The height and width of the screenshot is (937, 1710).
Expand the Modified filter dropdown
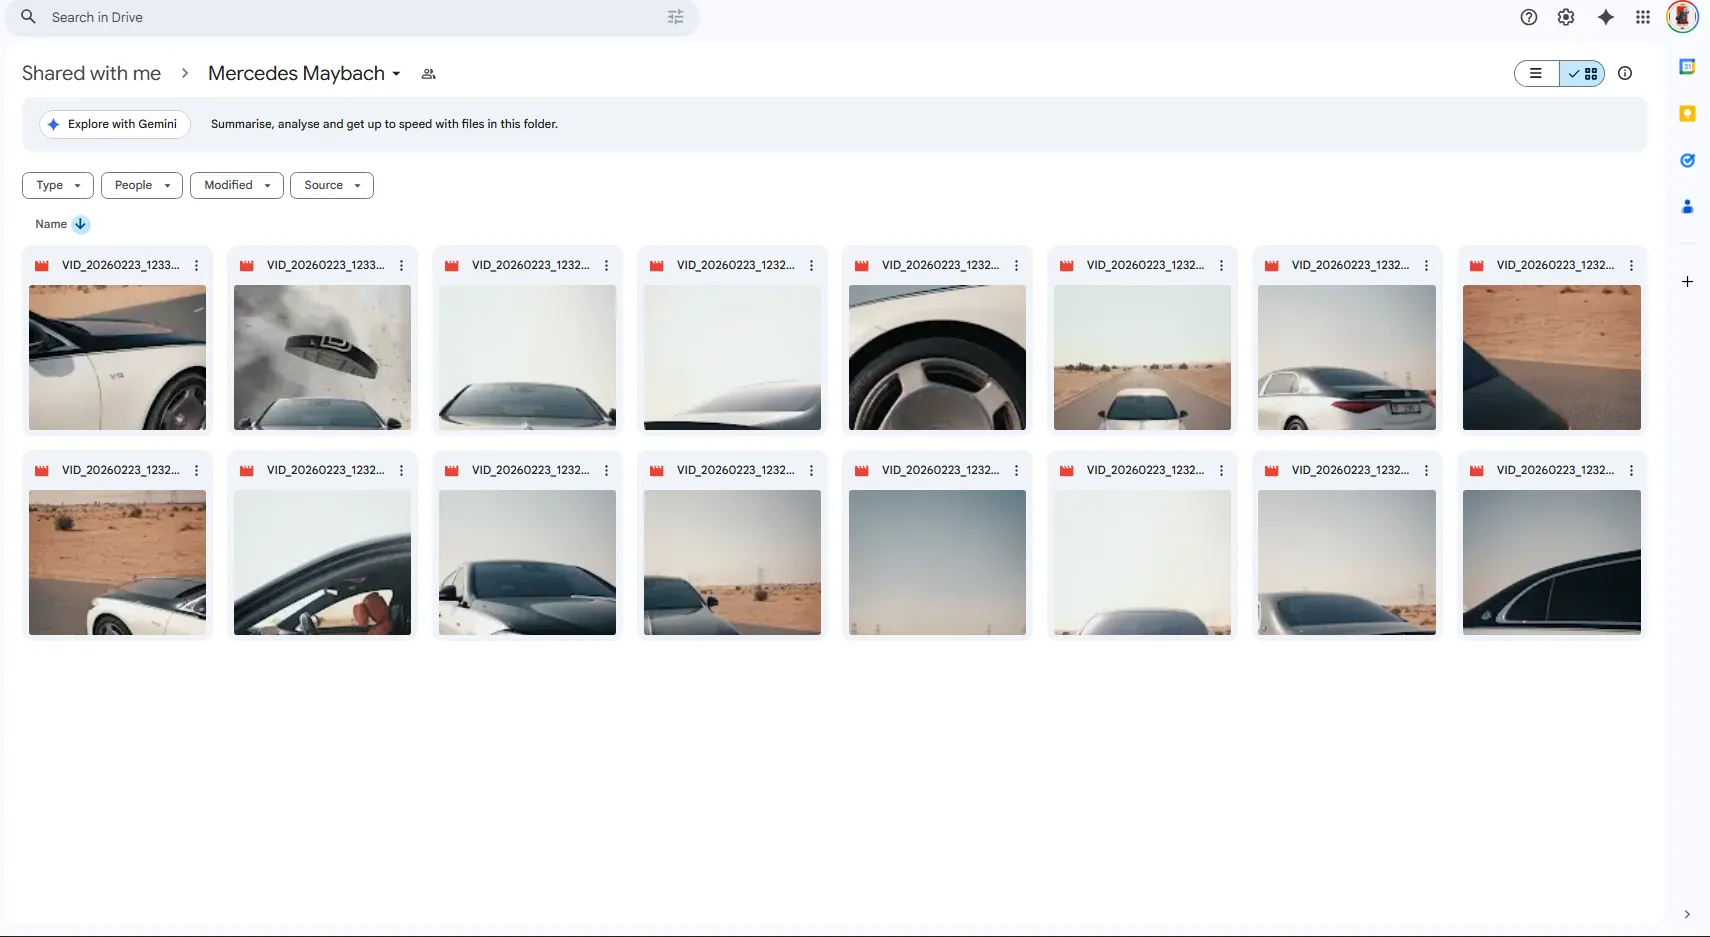click(x=237, y=185)
